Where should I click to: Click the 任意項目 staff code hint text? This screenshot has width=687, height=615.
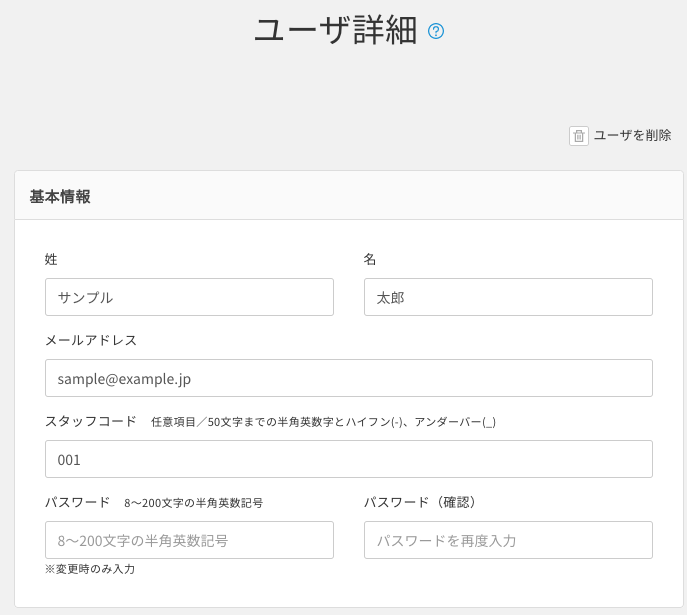(x=323, y=422)
